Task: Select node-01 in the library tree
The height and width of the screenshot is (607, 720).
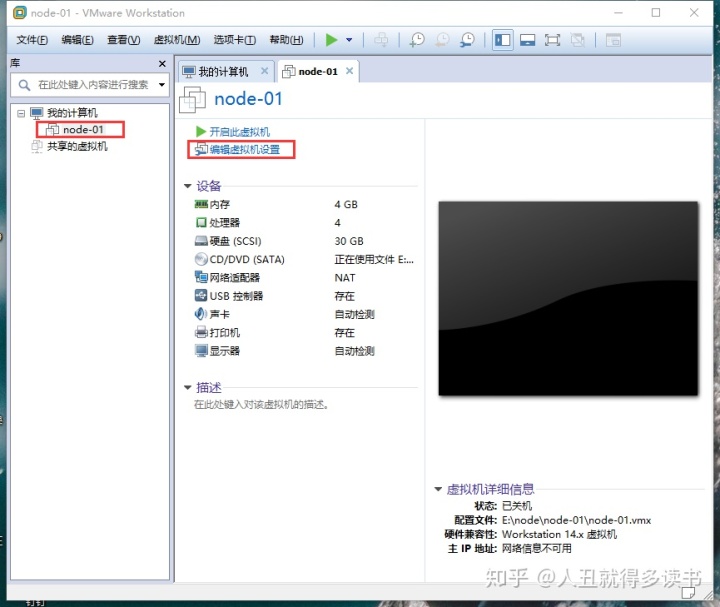Action: [x=83, y=130]
